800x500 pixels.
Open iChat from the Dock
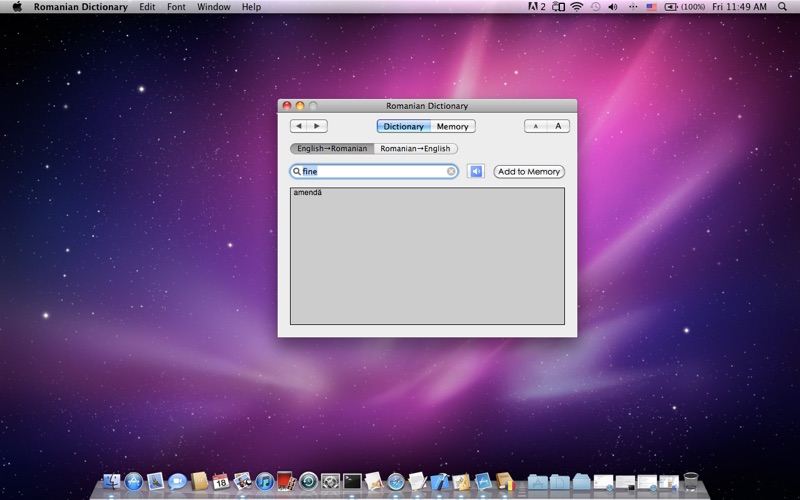177,481
